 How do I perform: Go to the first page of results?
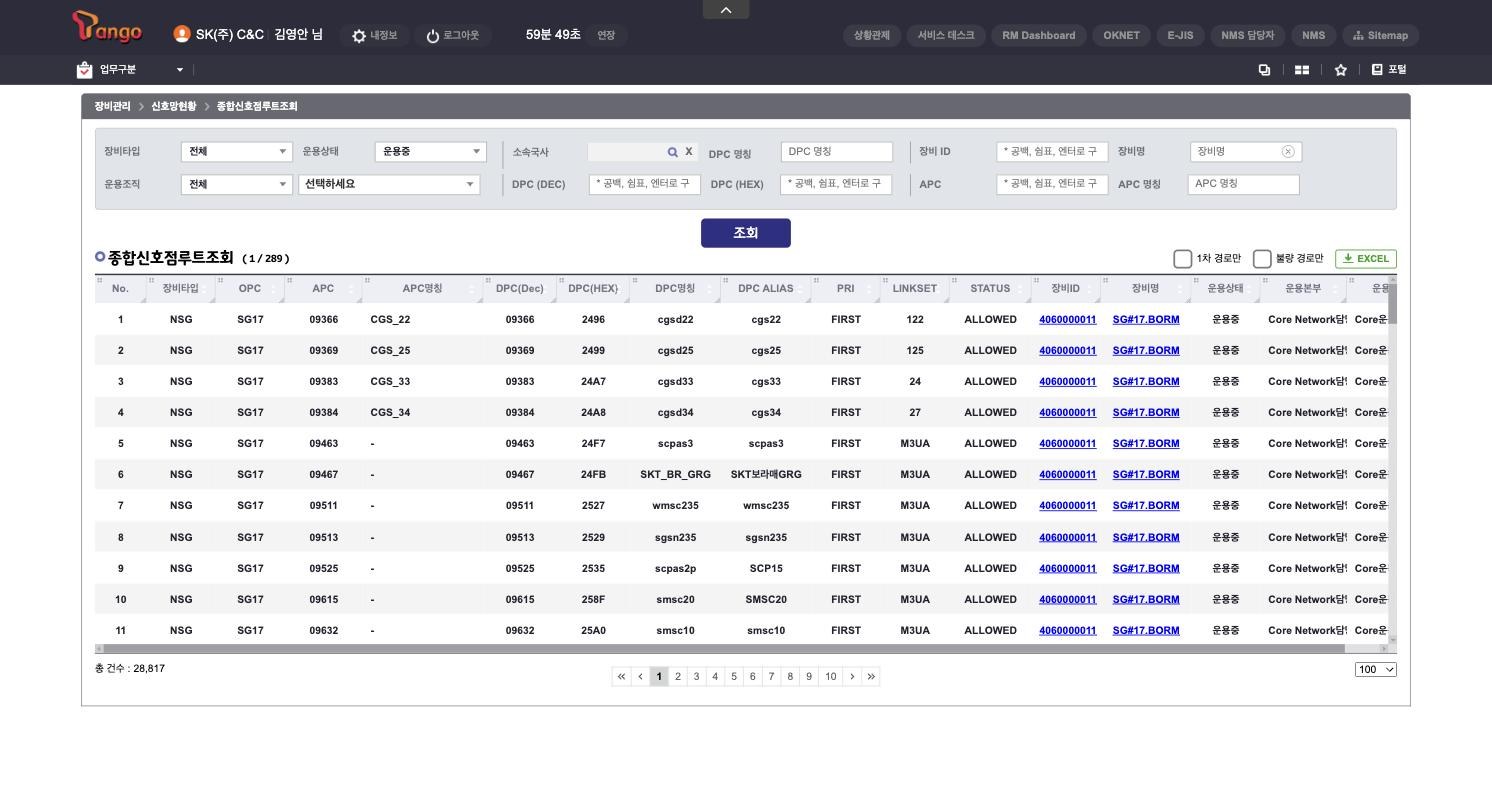[621, 677]
